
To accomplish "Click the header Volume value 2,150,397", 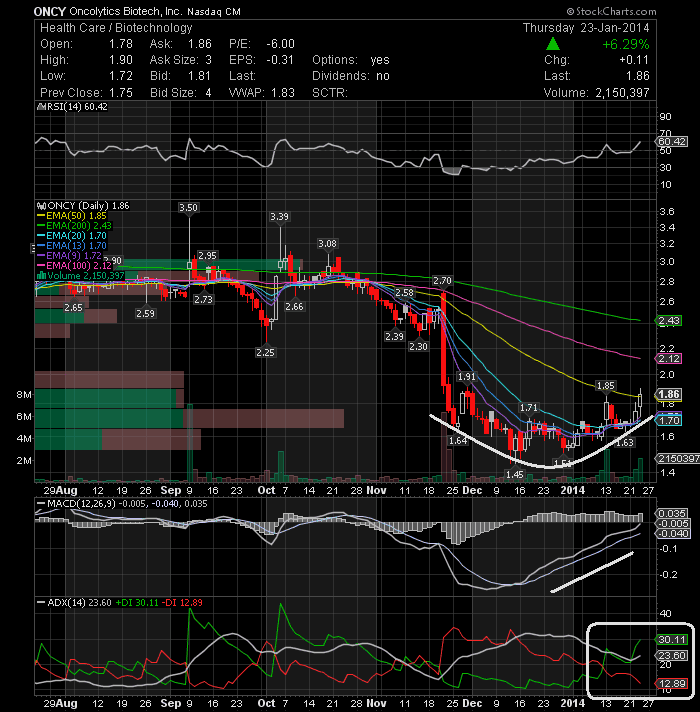I will (x=622, y=93).
